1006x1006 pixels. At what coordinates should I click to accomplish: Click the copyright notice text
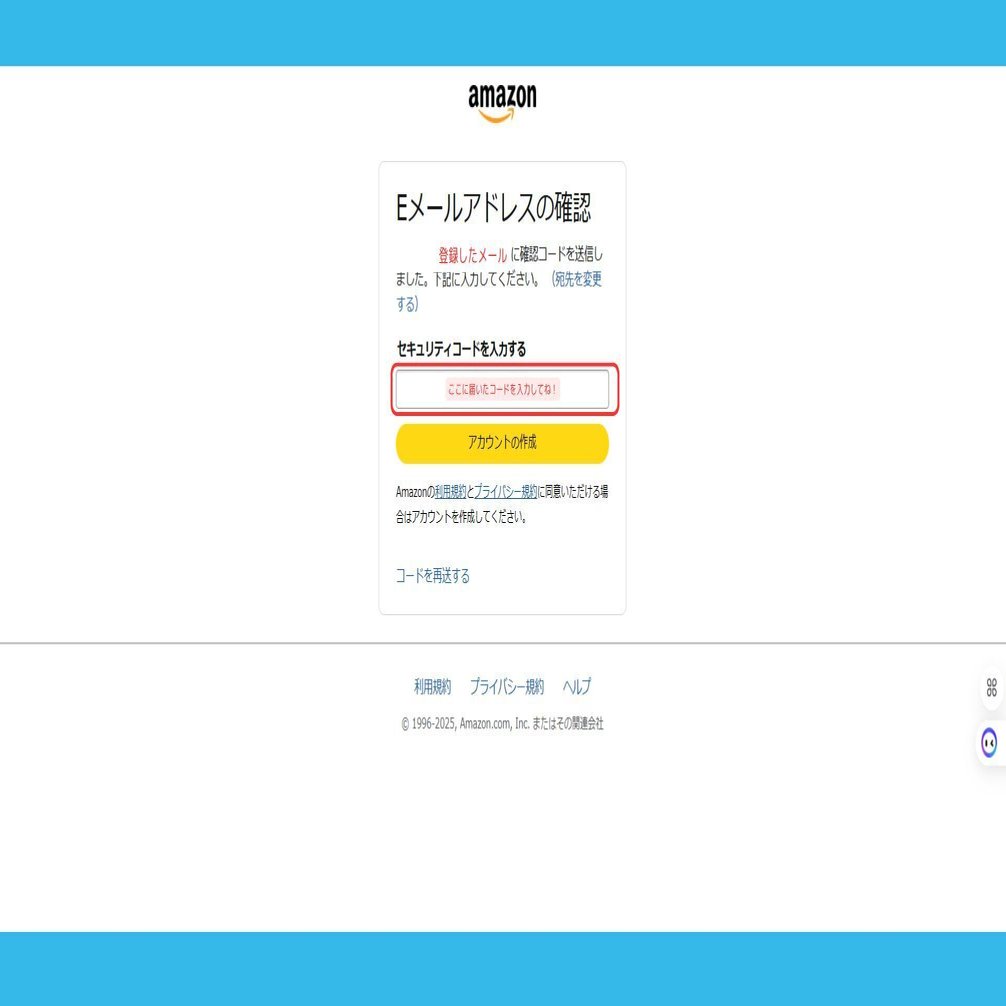[503, 723]
